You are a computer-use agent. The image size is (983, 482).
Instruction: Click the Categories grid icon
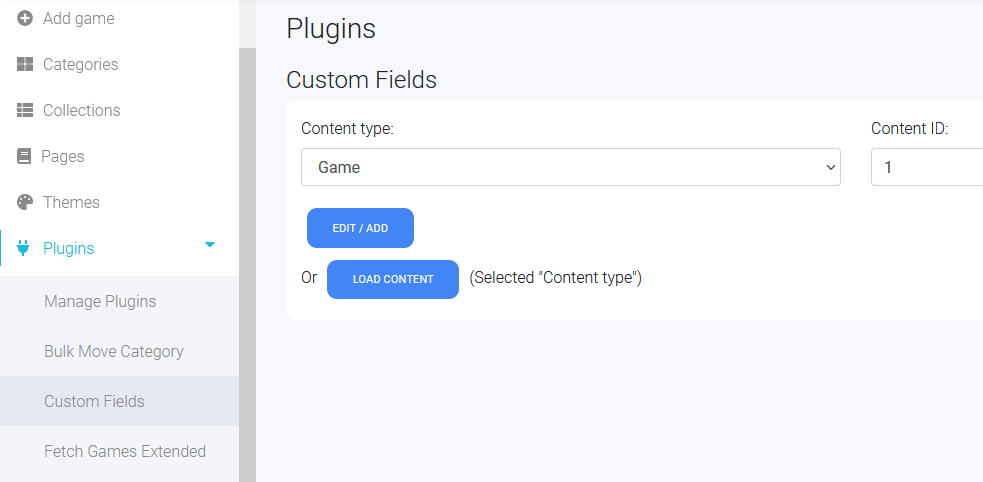tap(24, 65)
